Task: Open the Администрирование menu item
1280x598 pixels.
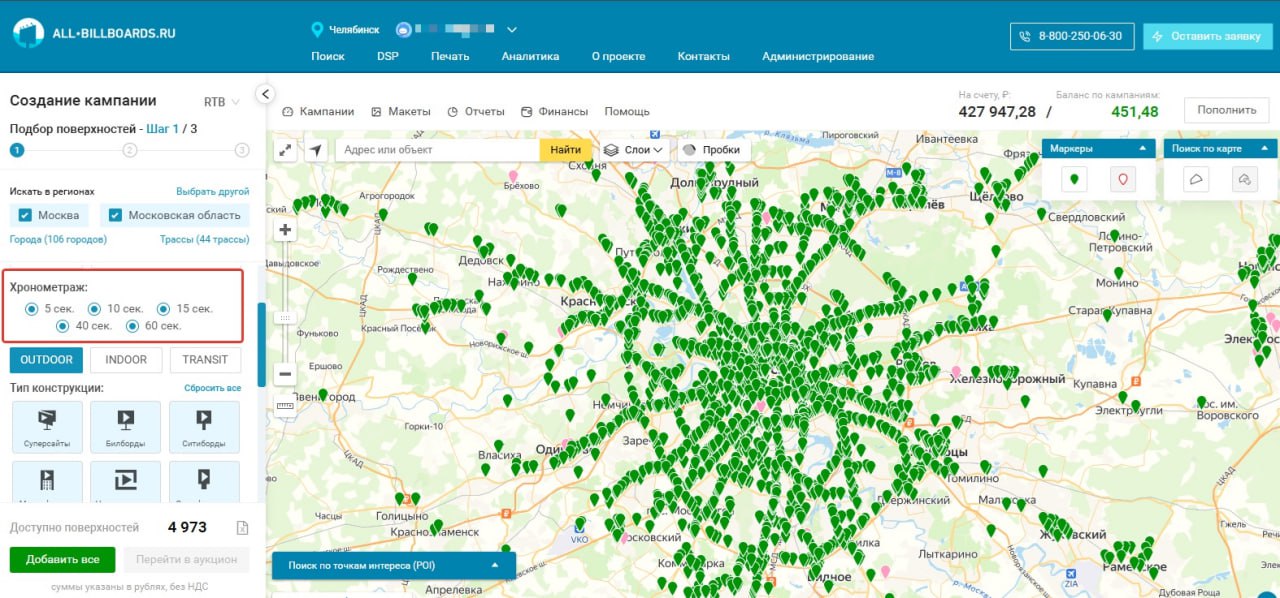Action: [x=818, y=56]
